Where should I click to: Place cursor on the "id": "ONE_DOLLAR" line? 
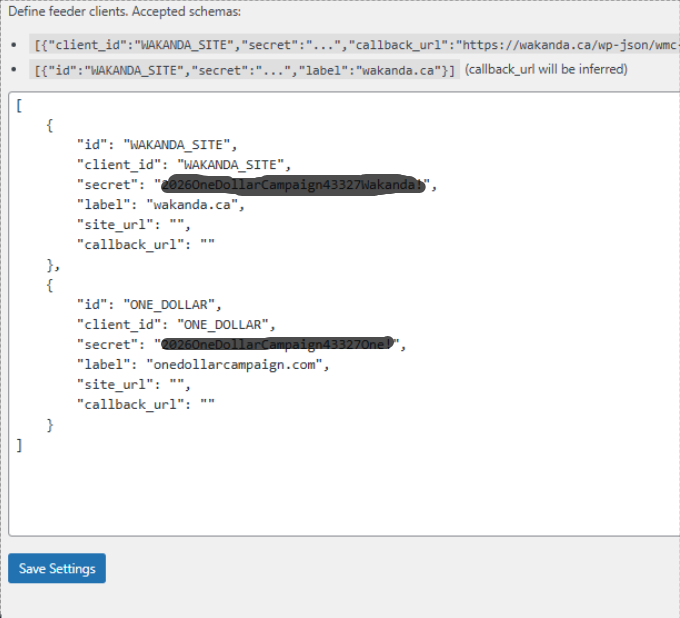tap(149, 305)
